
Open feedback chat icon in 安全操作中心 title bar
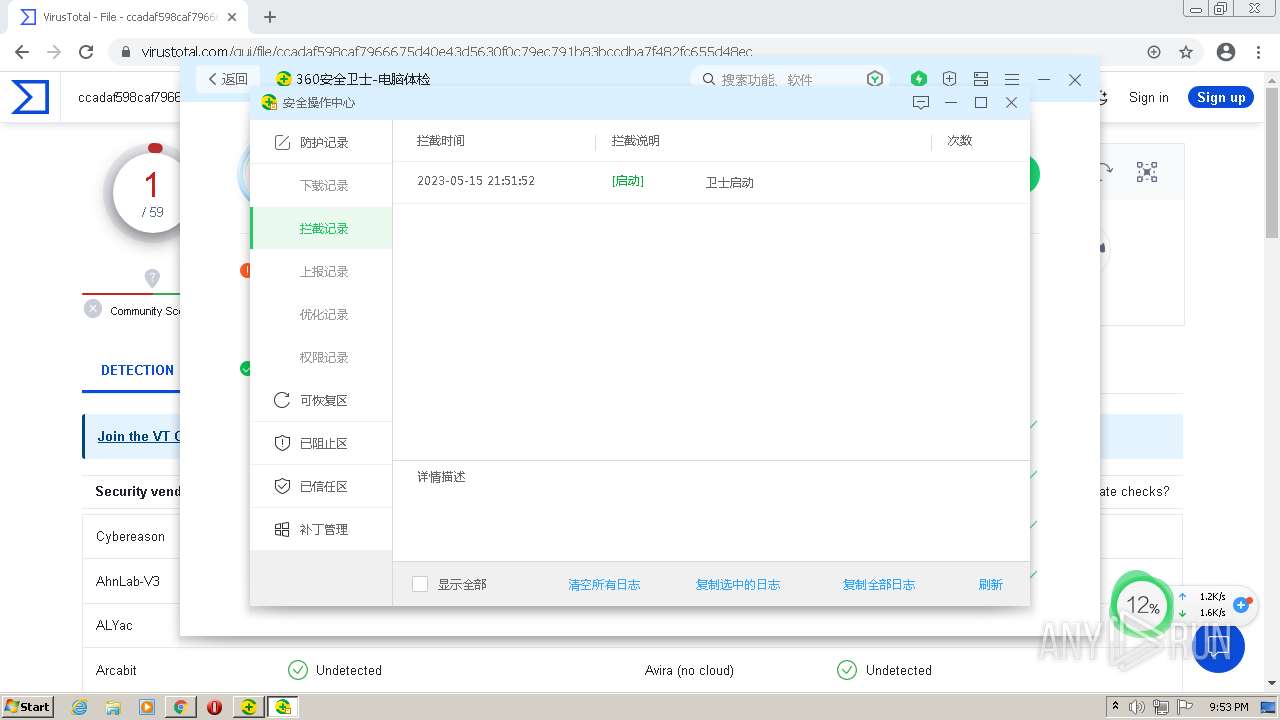[x=921, y=102]
